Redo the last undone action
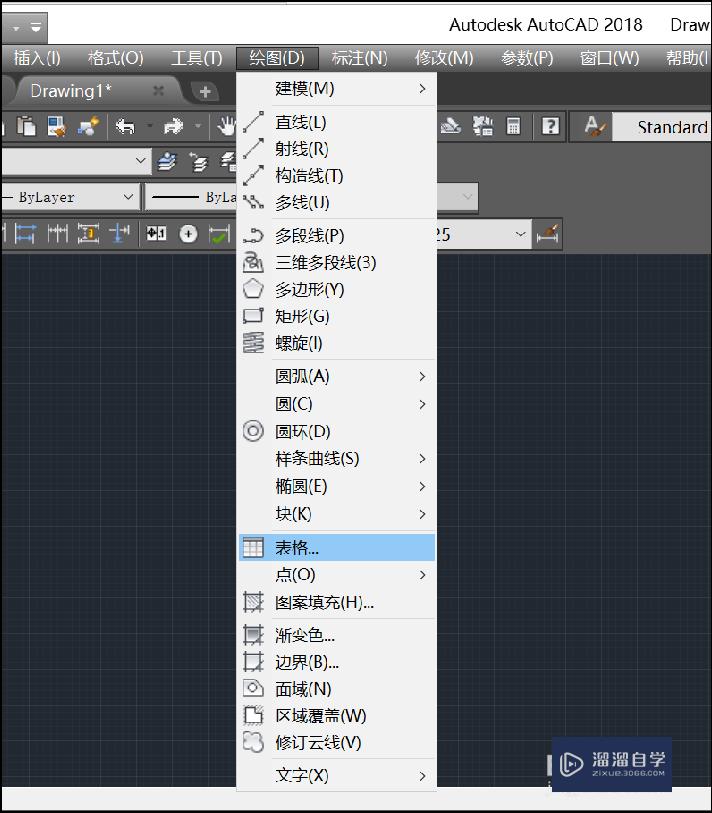Viewport: 712px width, 813px height. click(173, 126)
